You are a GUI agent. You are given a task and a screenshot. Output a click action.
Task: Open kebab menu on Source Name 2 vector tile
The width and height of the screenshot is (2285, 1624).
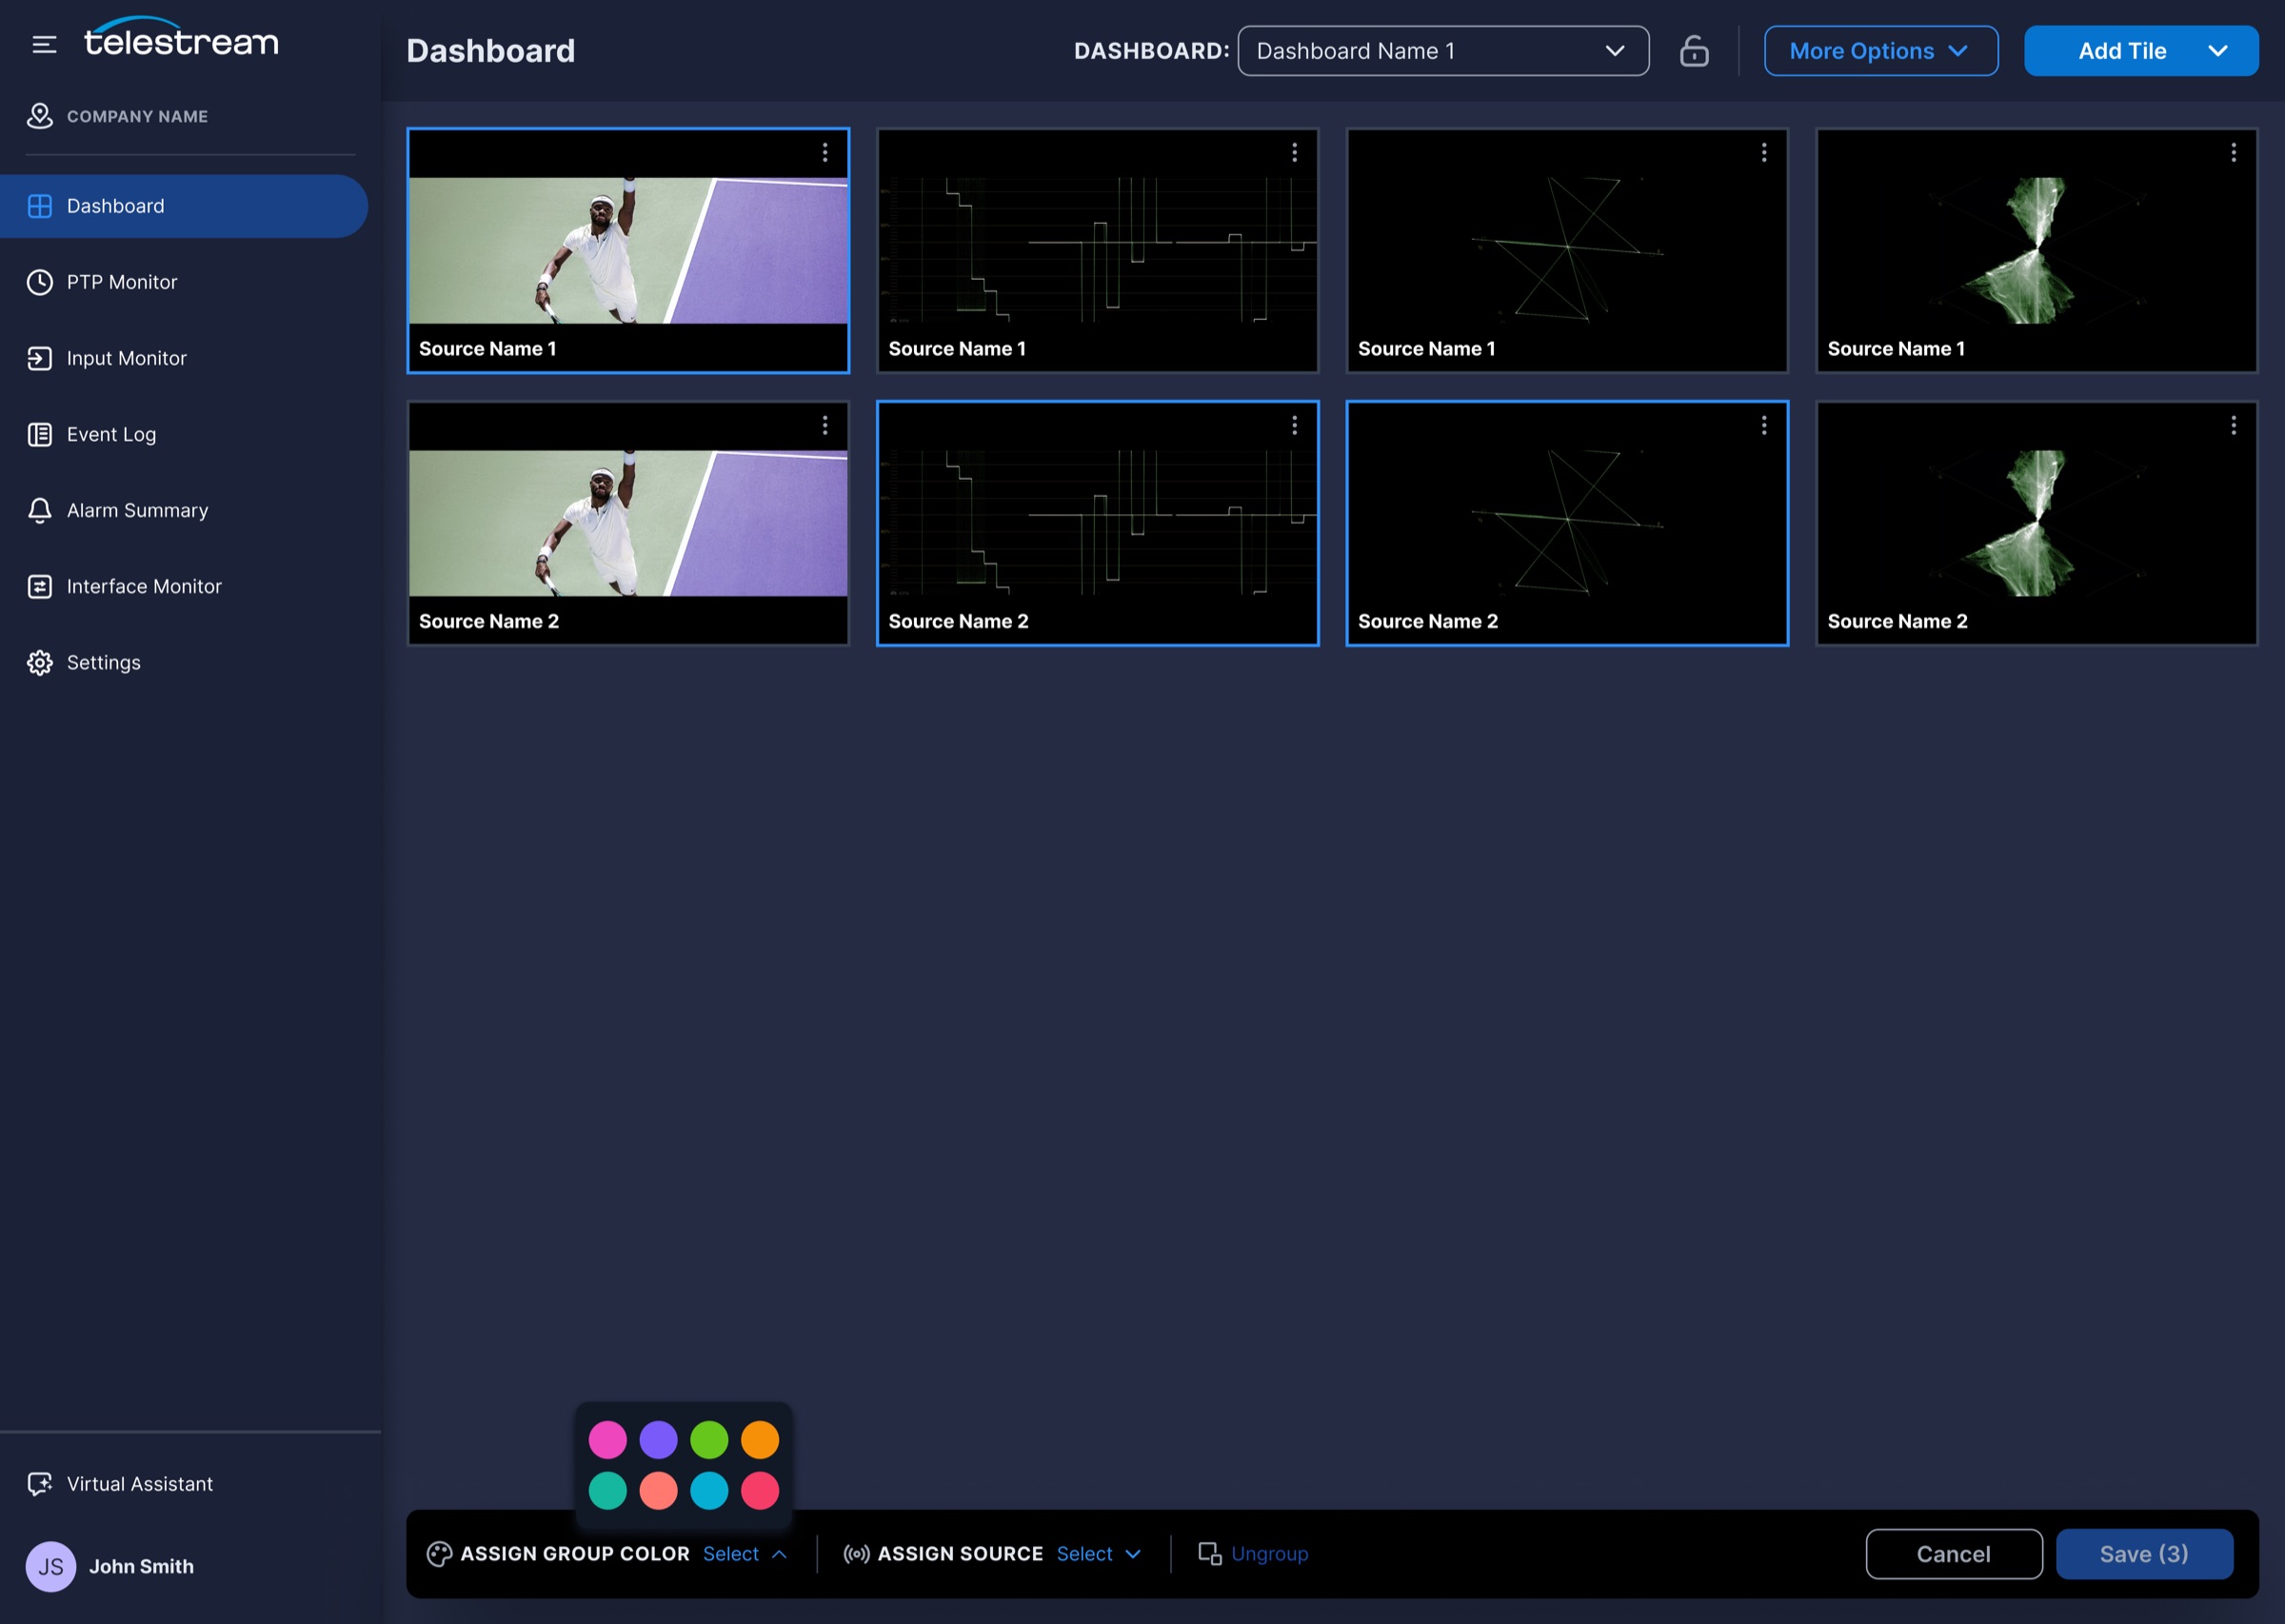pyautogui.click(x=1764, y=425)
